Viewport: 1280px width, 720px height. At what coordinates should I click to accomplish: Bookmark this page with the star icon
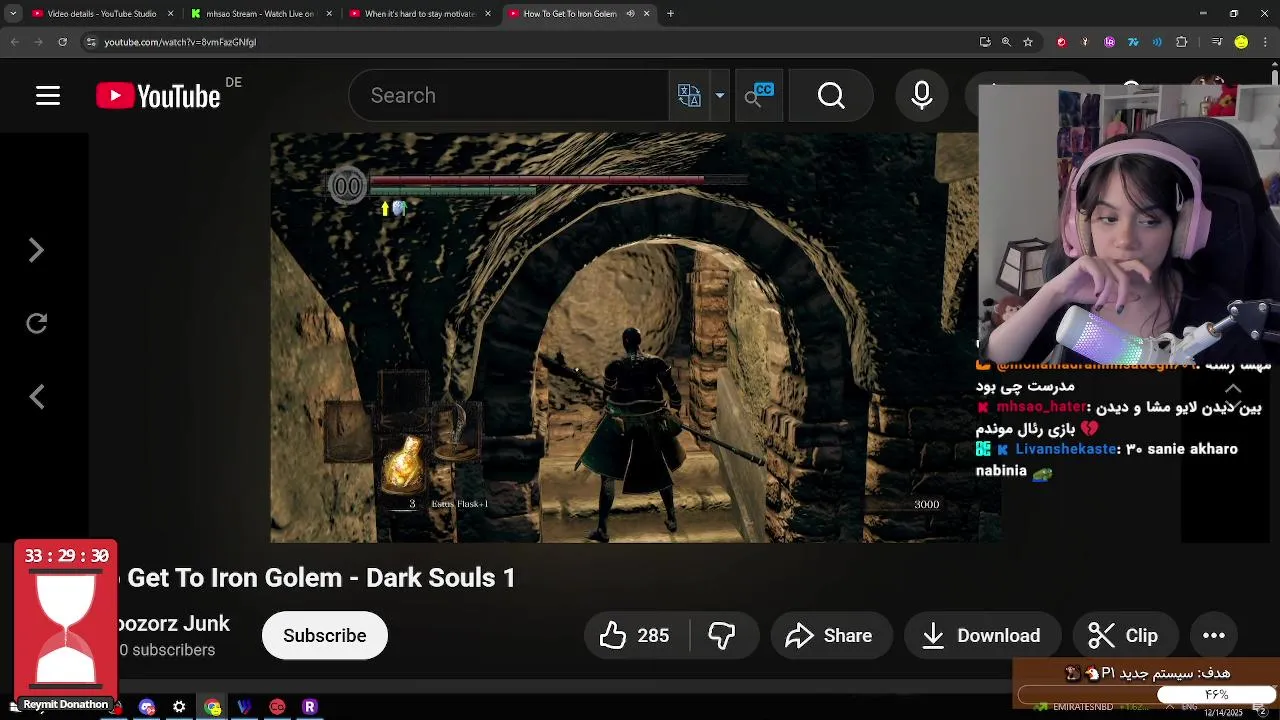[x=1028, y=42]
